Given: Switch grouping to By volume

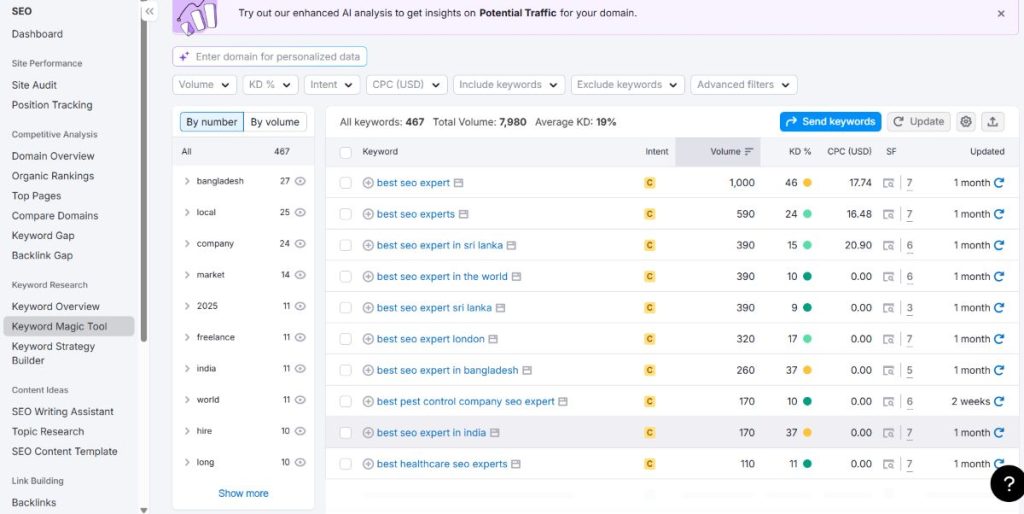Looking at the screenshot, I should click(275, 122).
